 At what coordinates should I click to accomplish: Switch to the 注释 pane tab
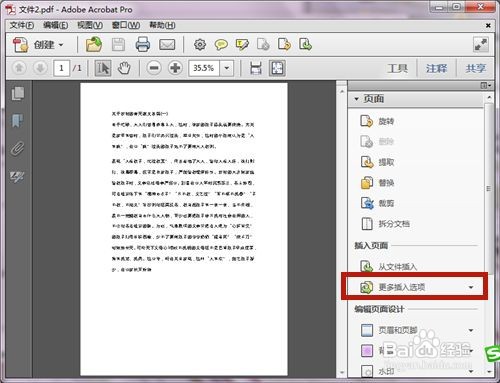(x=436, y=69)
